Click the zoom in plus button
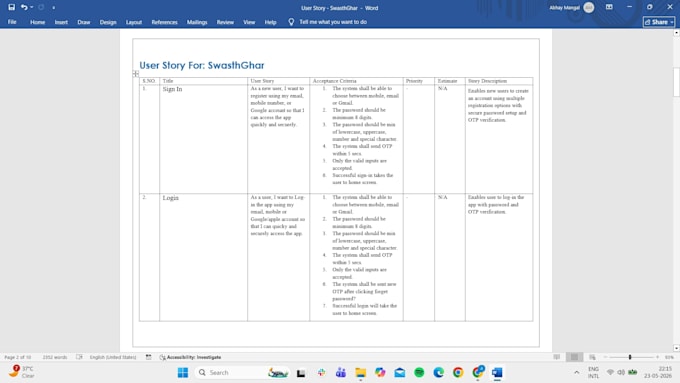This screenshot has height=383, width=680. 657,357
